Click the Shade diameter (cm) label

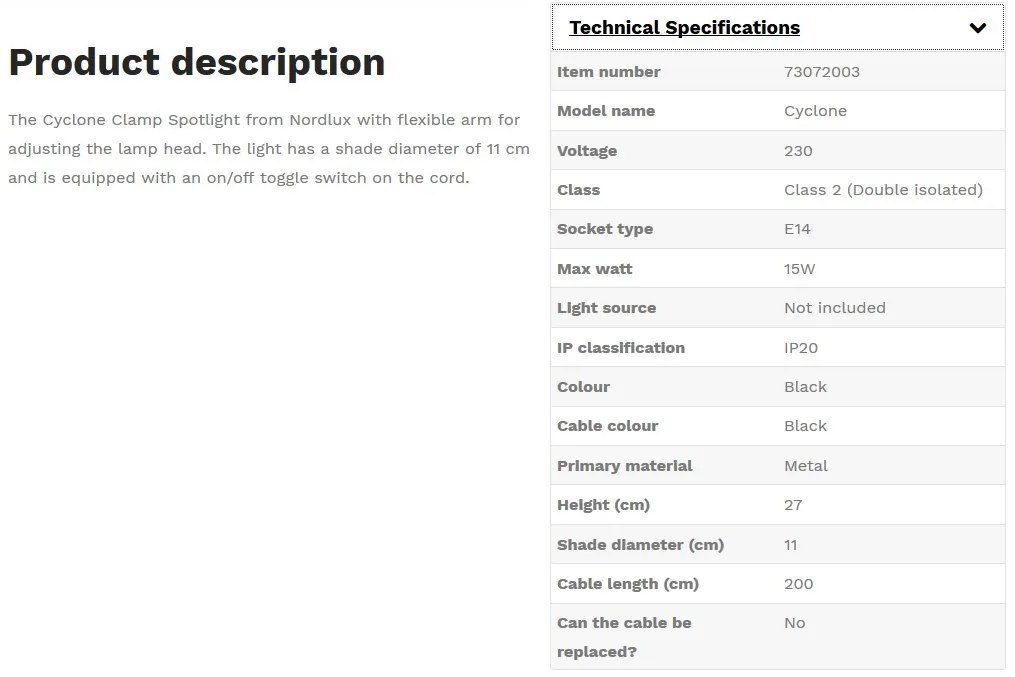[x=640, y=545]
